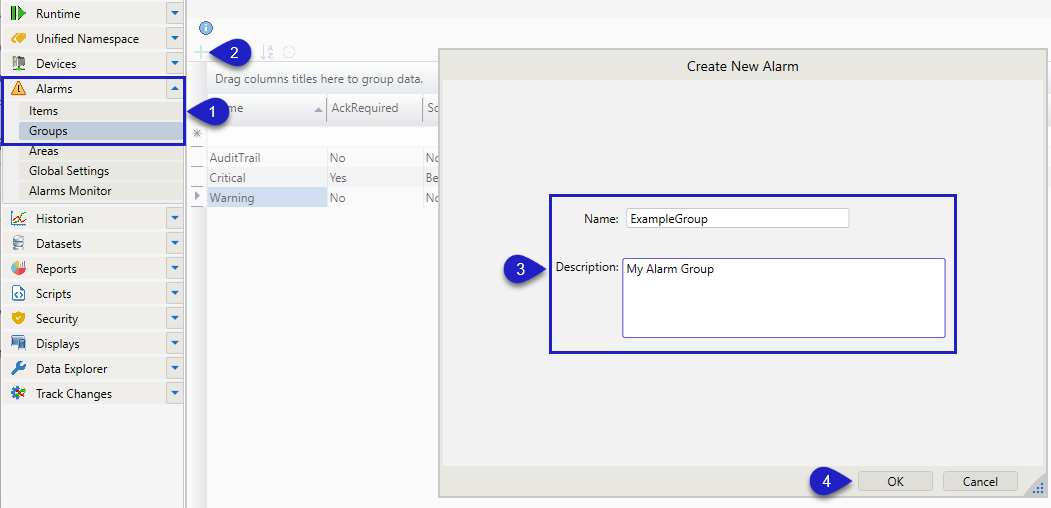Click the Reports pie chart icon
The width and height of the screenshot is (1051, 508).
tap(18, 269)
